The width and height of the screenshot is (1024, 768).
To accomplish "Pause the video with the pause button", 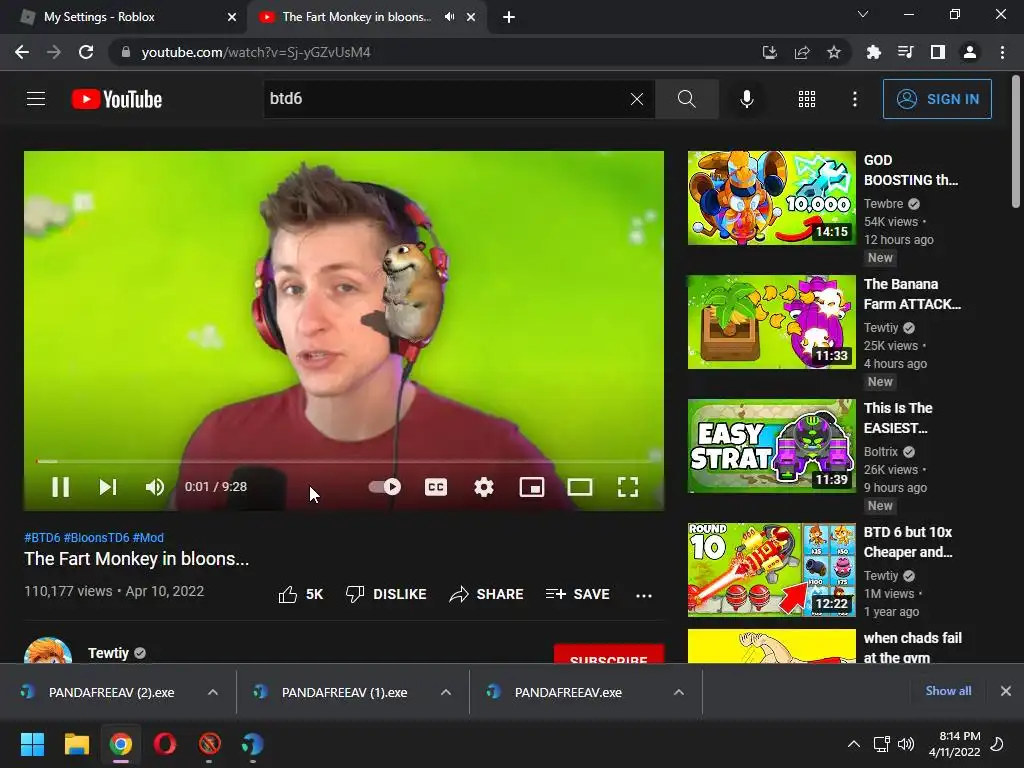I will 60,487.
